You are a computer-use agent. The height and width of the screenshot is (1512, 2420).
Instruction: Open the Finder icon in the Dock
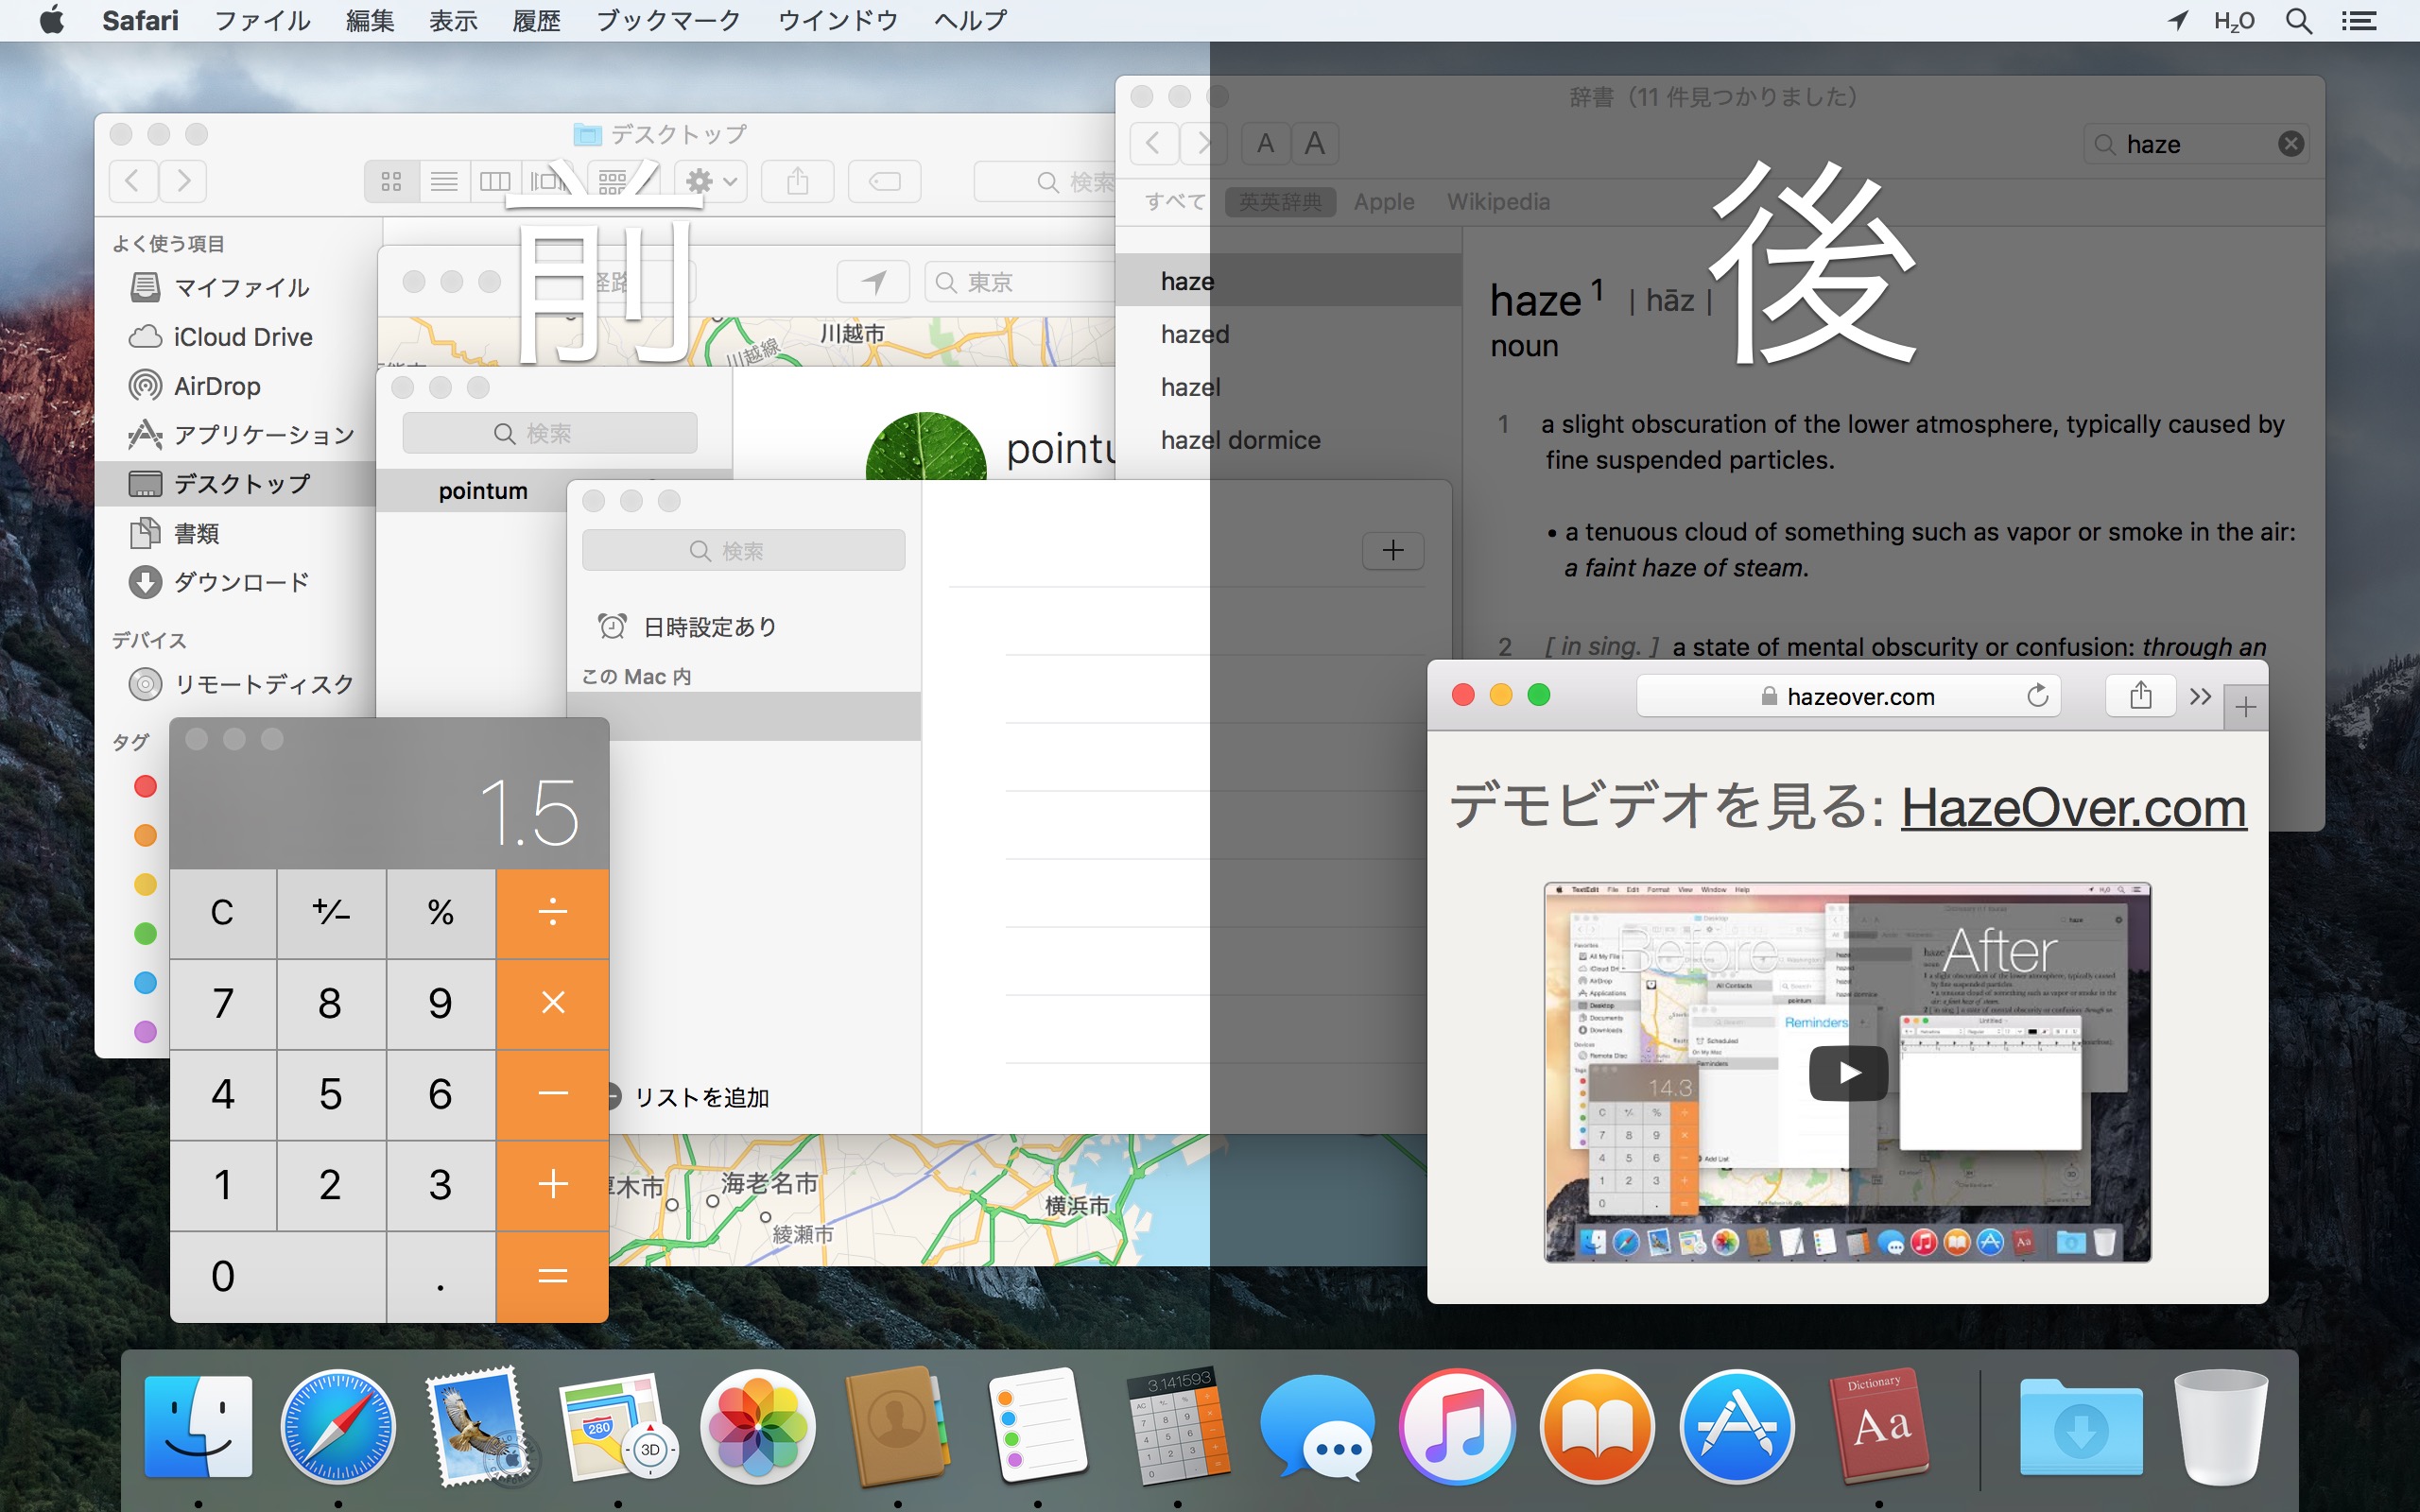click(198, 1427)
